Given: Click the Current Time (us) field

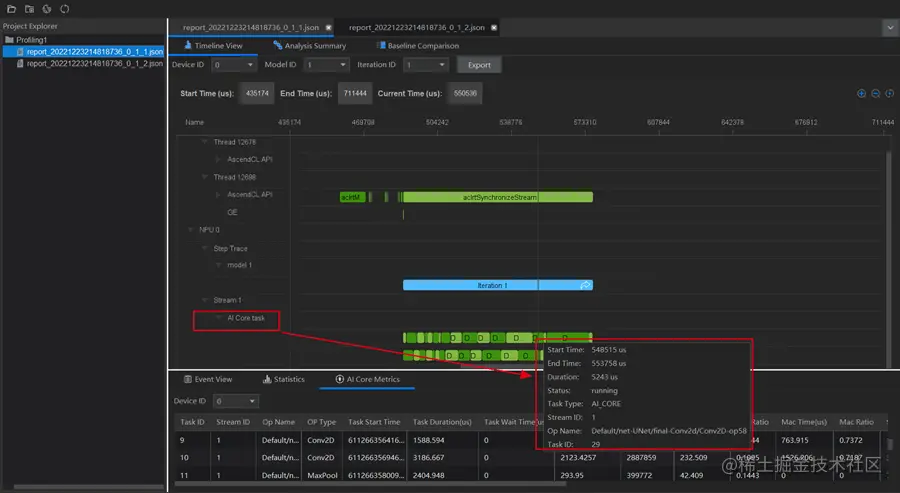Looking at the screenshot, I should [465, 94].
